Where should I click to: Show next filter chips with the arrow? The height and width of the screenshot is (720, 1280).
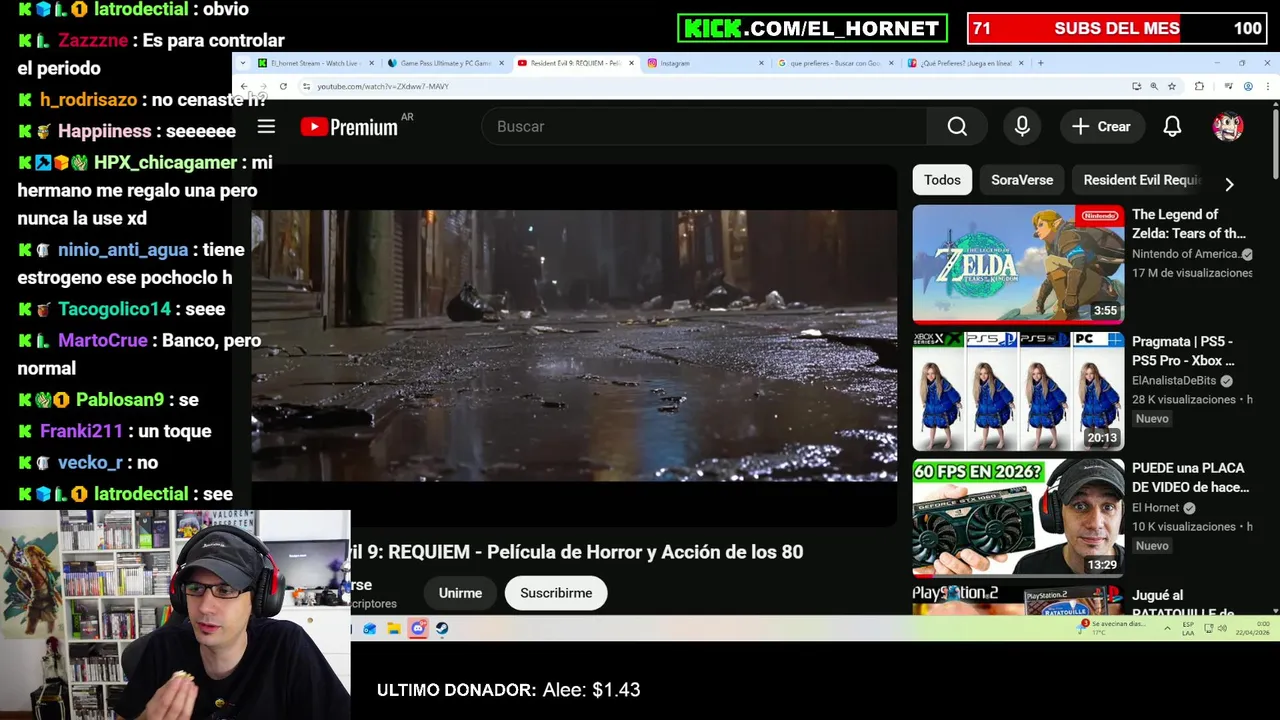click(1229, 184)
